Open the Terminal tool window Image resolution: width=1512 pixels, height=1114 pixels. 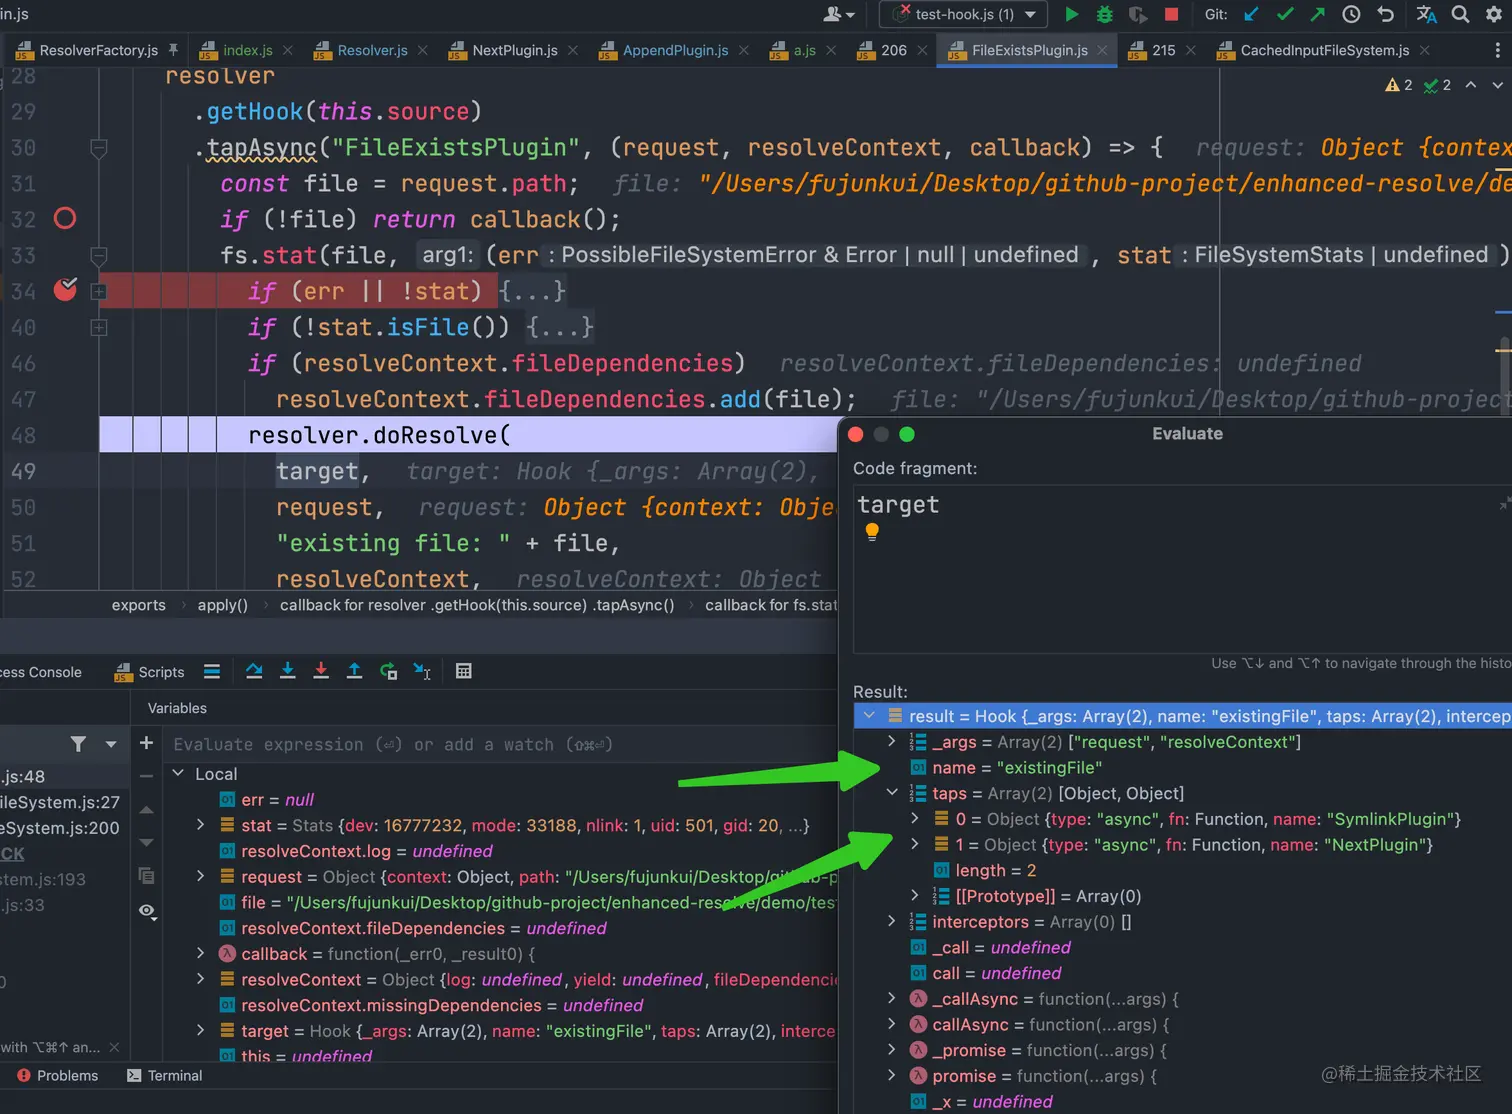164,1075
